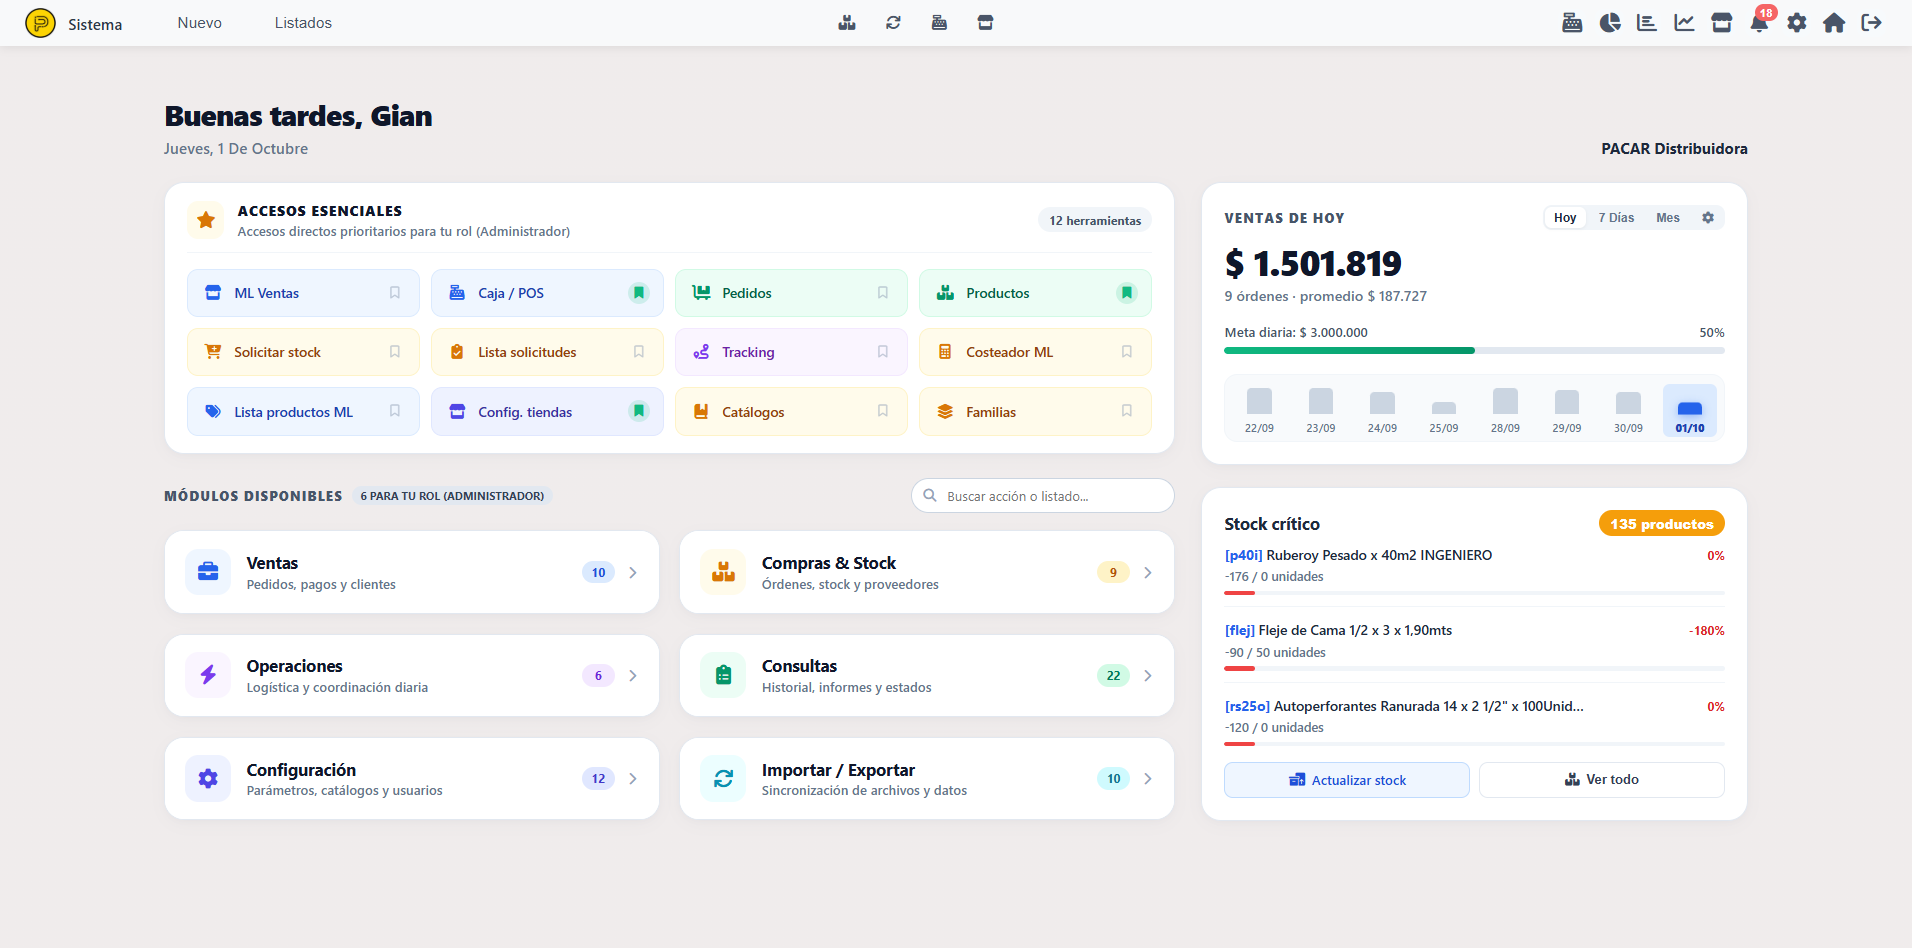Image resolution: width=1912 pixels, height=948 pixels.
Task: Toggle bookmark on Config. tiendas shortcut
Action: coord(639,411)
